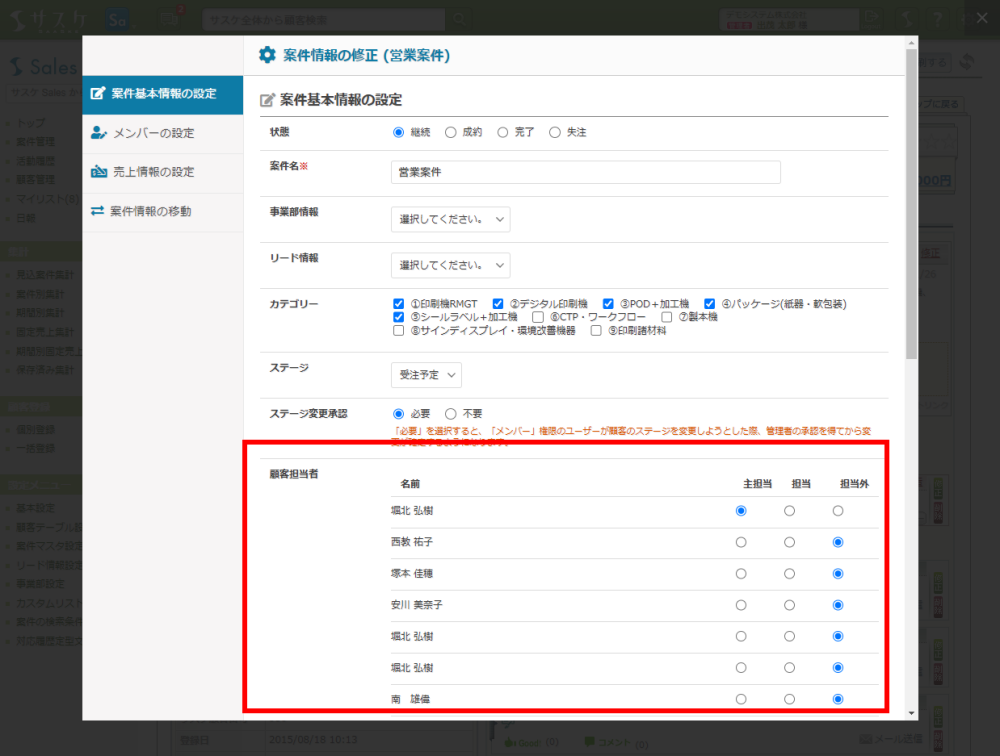The width and height of the screenshot is (1000, 756).
Task: Set 西教 祐子 as 主担当
Action: pos(741,542)
